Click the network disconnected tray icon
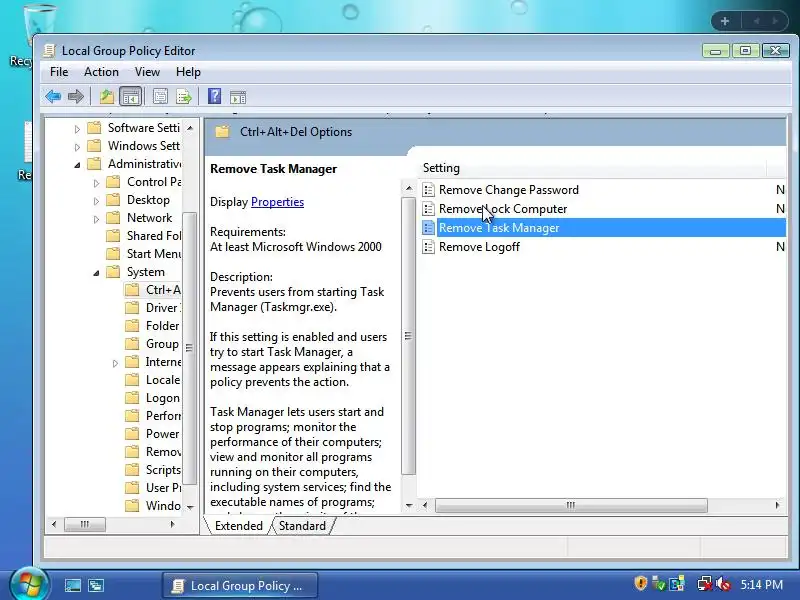800x600 pixels. pos(705,584)
